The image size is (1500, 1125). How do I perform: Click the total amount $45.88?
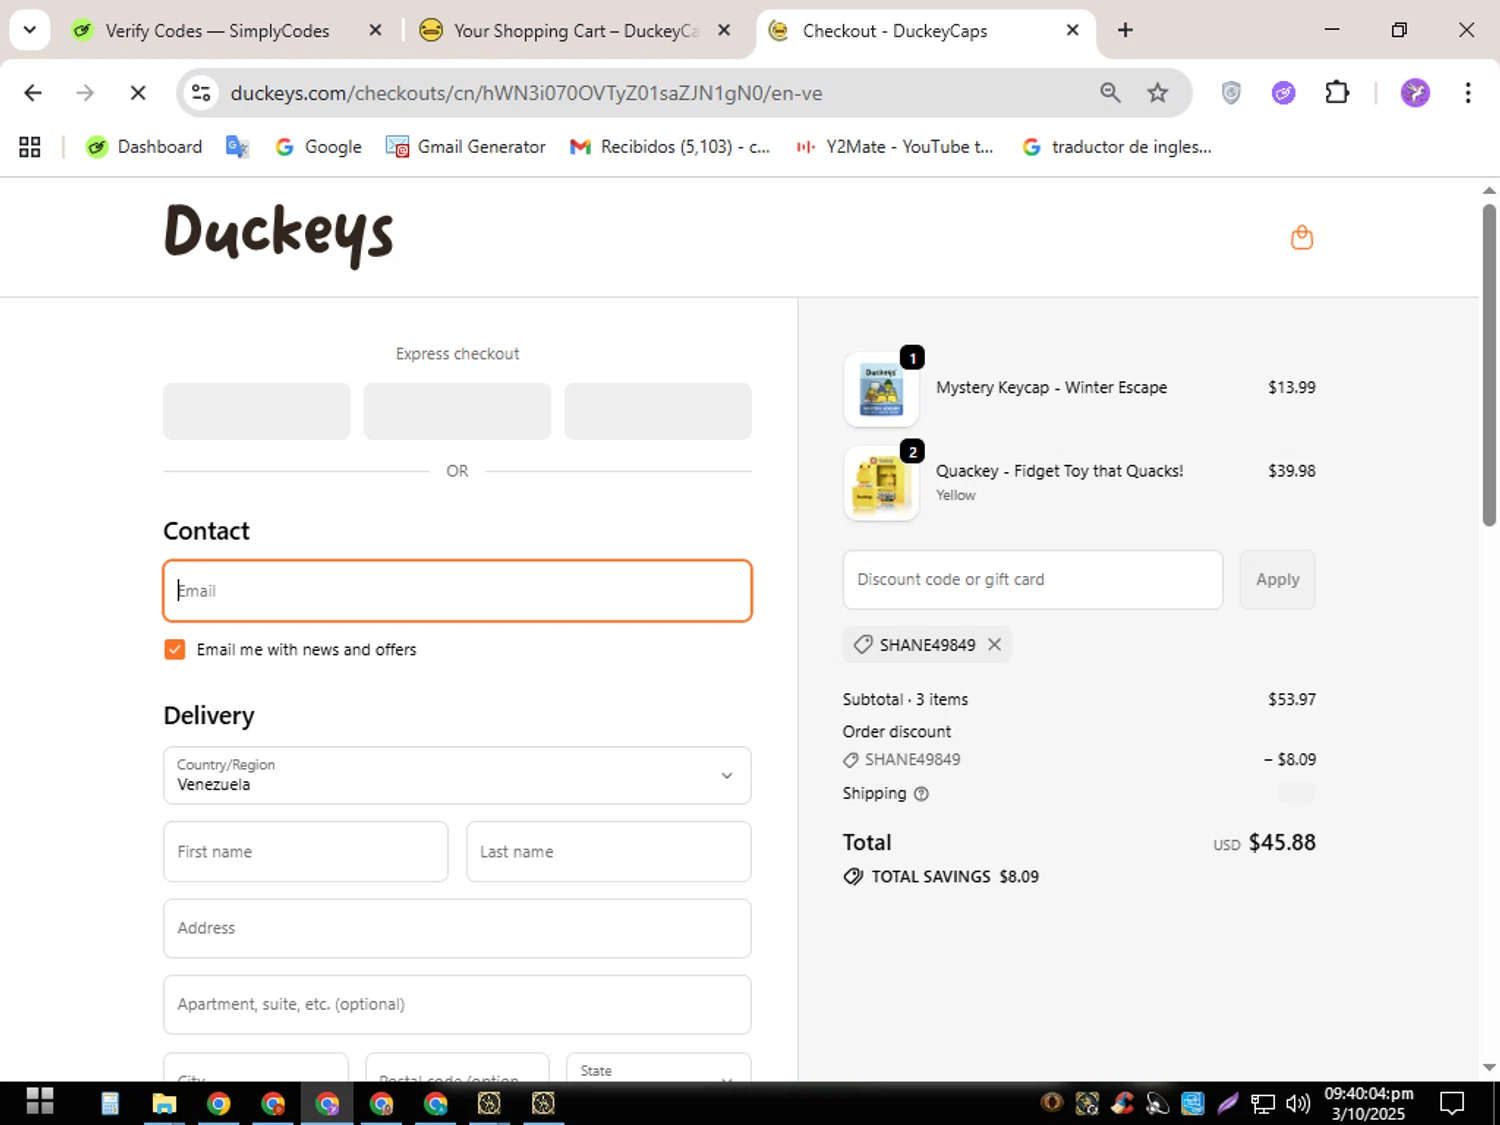[1282, 843]
